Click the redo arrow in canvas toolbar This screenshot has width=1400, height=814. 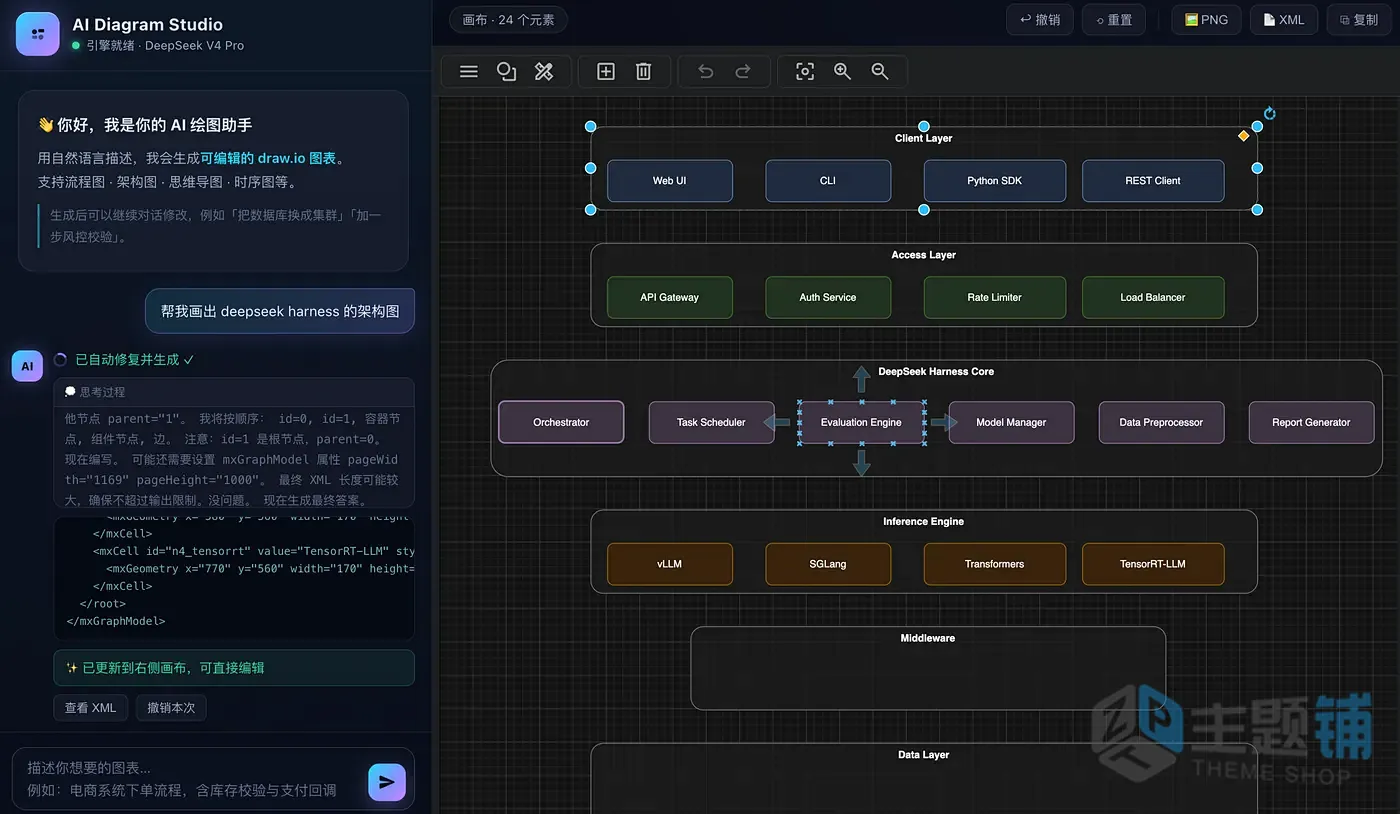tap(743, 71)
